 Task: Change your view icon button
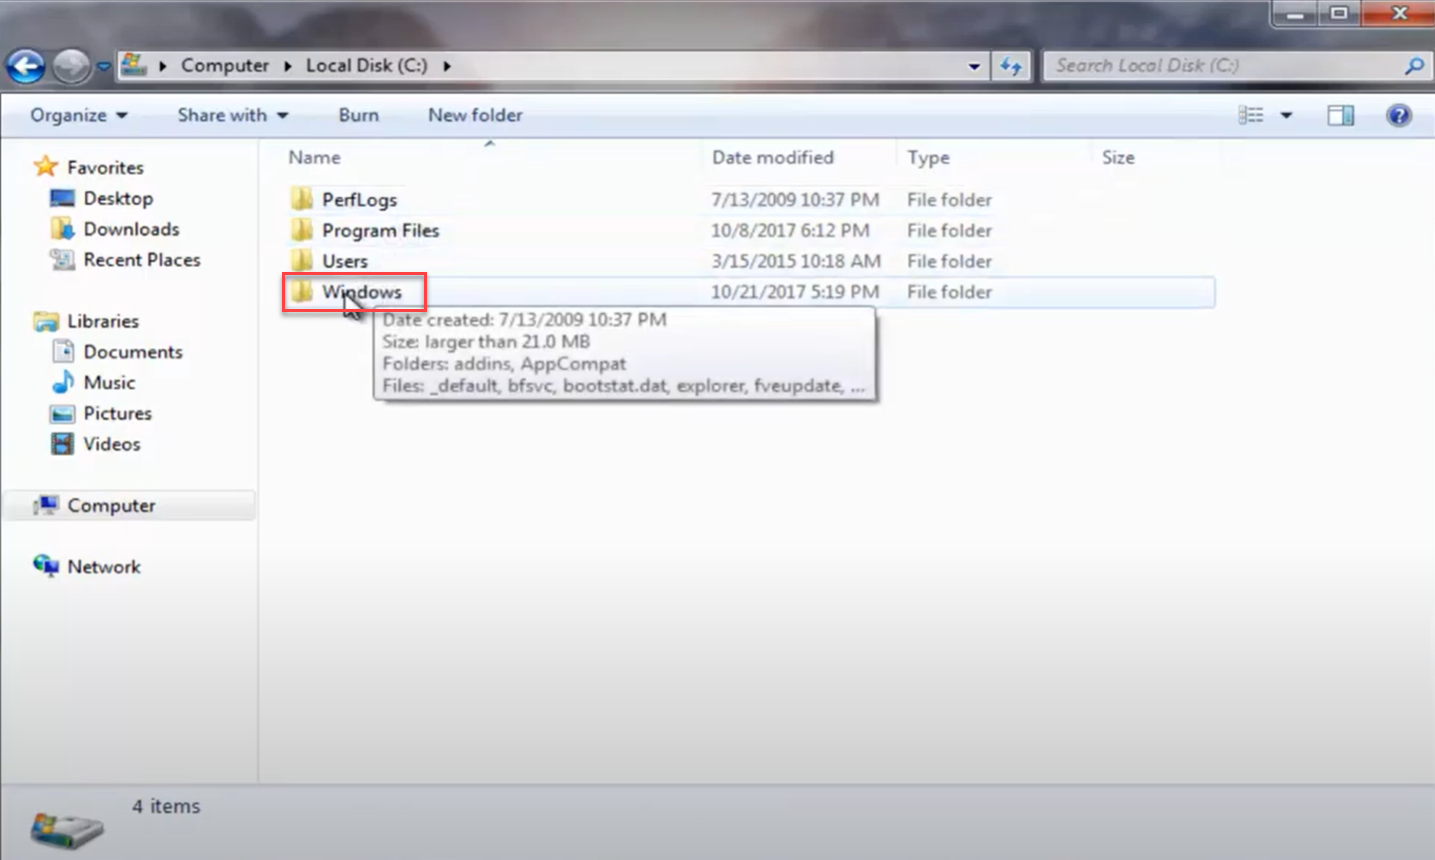pyautogui.click(x=1251, y=115)
